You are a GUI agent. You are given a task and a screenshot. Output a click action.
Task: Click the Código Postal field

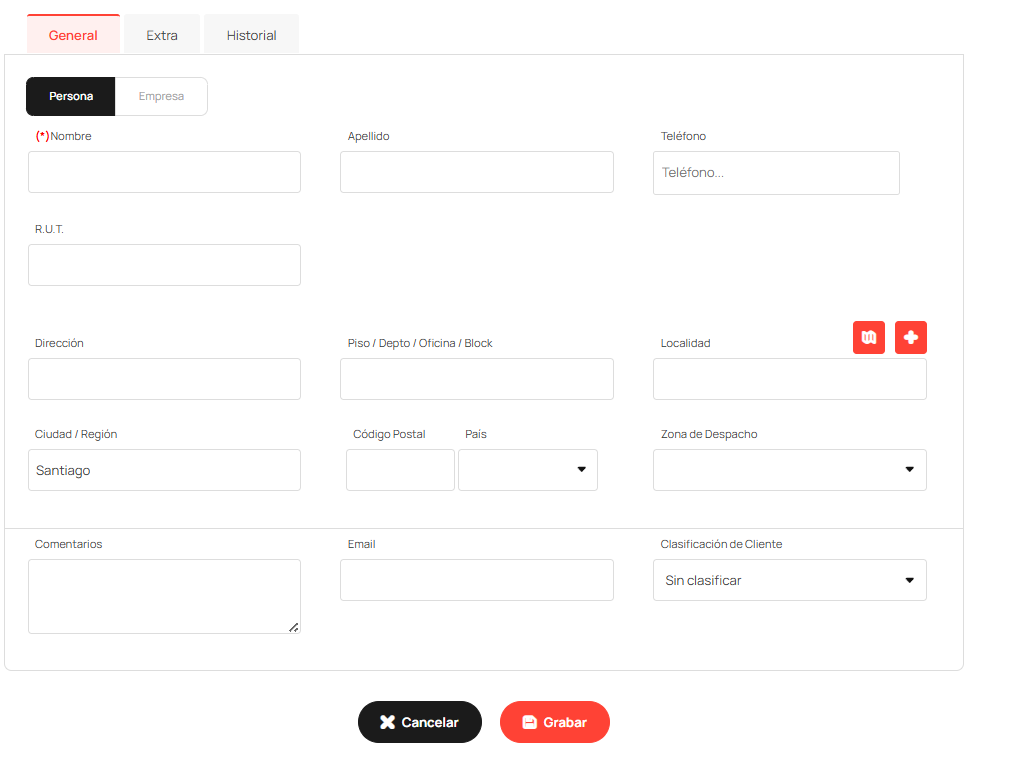(400, 470)
